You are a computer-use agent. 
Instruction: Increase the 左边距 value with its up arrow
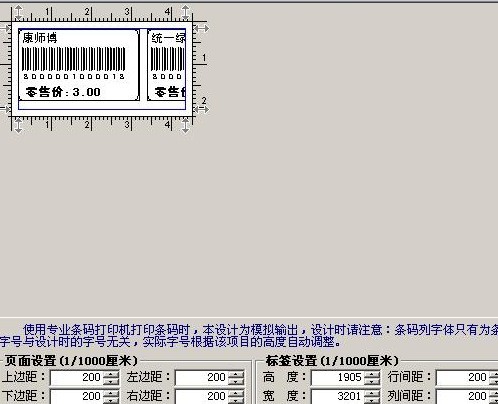(x=236, y=374)
